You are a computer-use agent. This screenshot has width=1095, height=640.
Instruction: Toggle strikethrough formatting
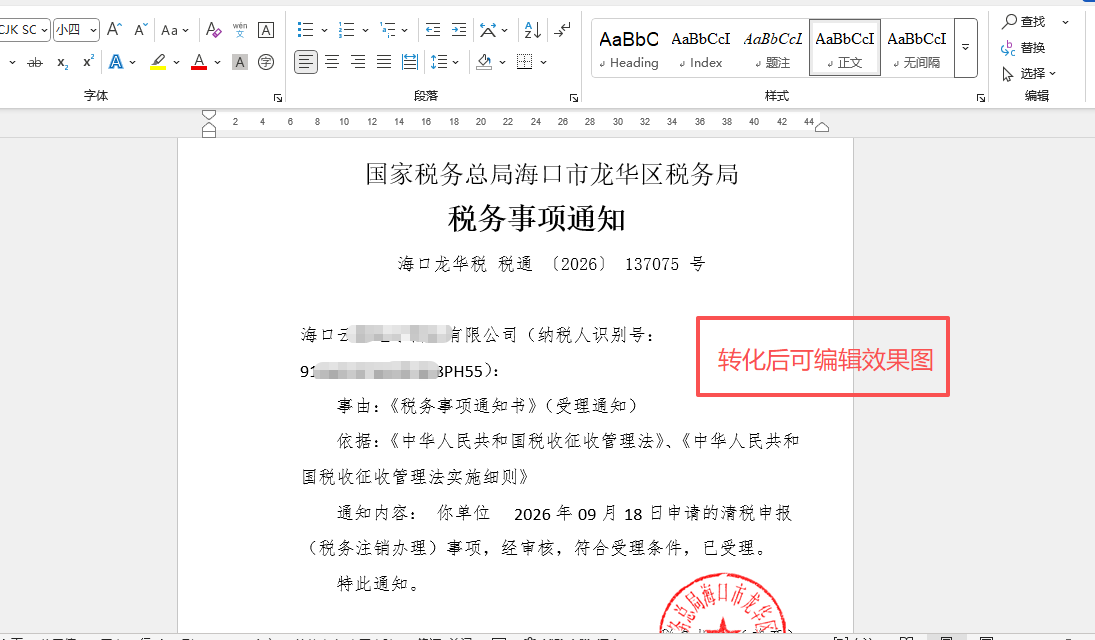pos(34,62)
